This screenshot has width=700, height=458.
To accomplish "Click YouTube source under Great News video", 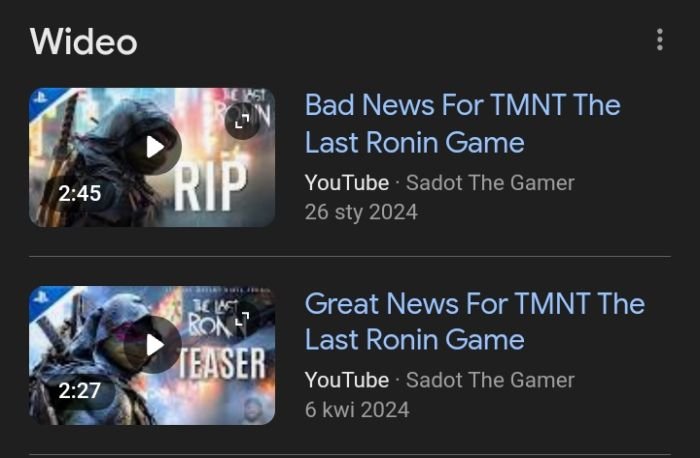I will tap(347, 381).
